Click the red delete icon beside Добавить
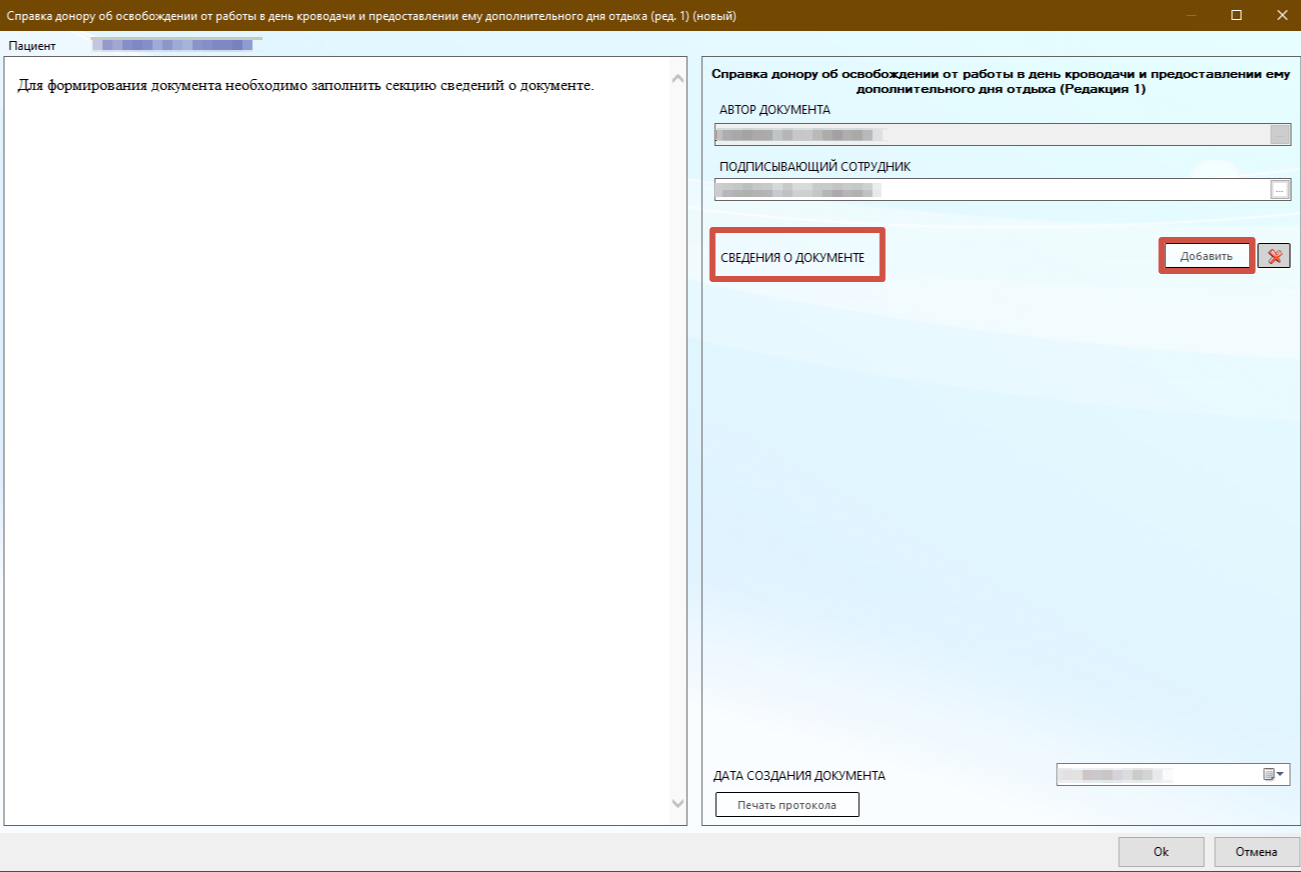 (1274, 256)
